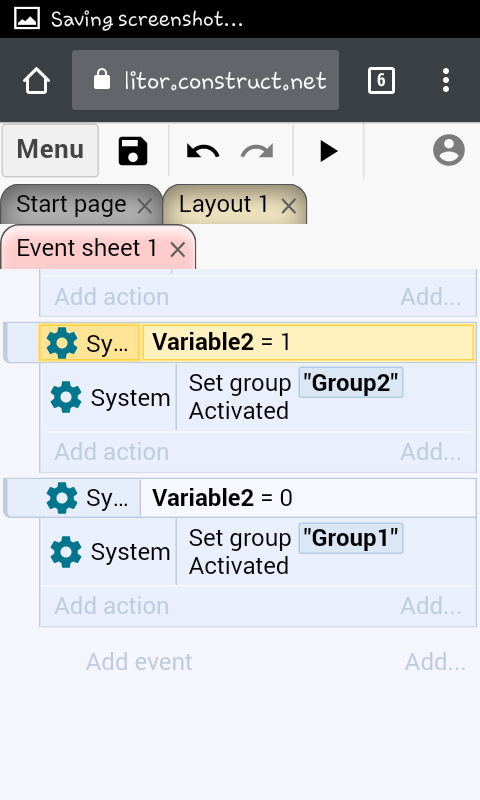
Task: Click Add action under Group1 event
Action: 112,606
